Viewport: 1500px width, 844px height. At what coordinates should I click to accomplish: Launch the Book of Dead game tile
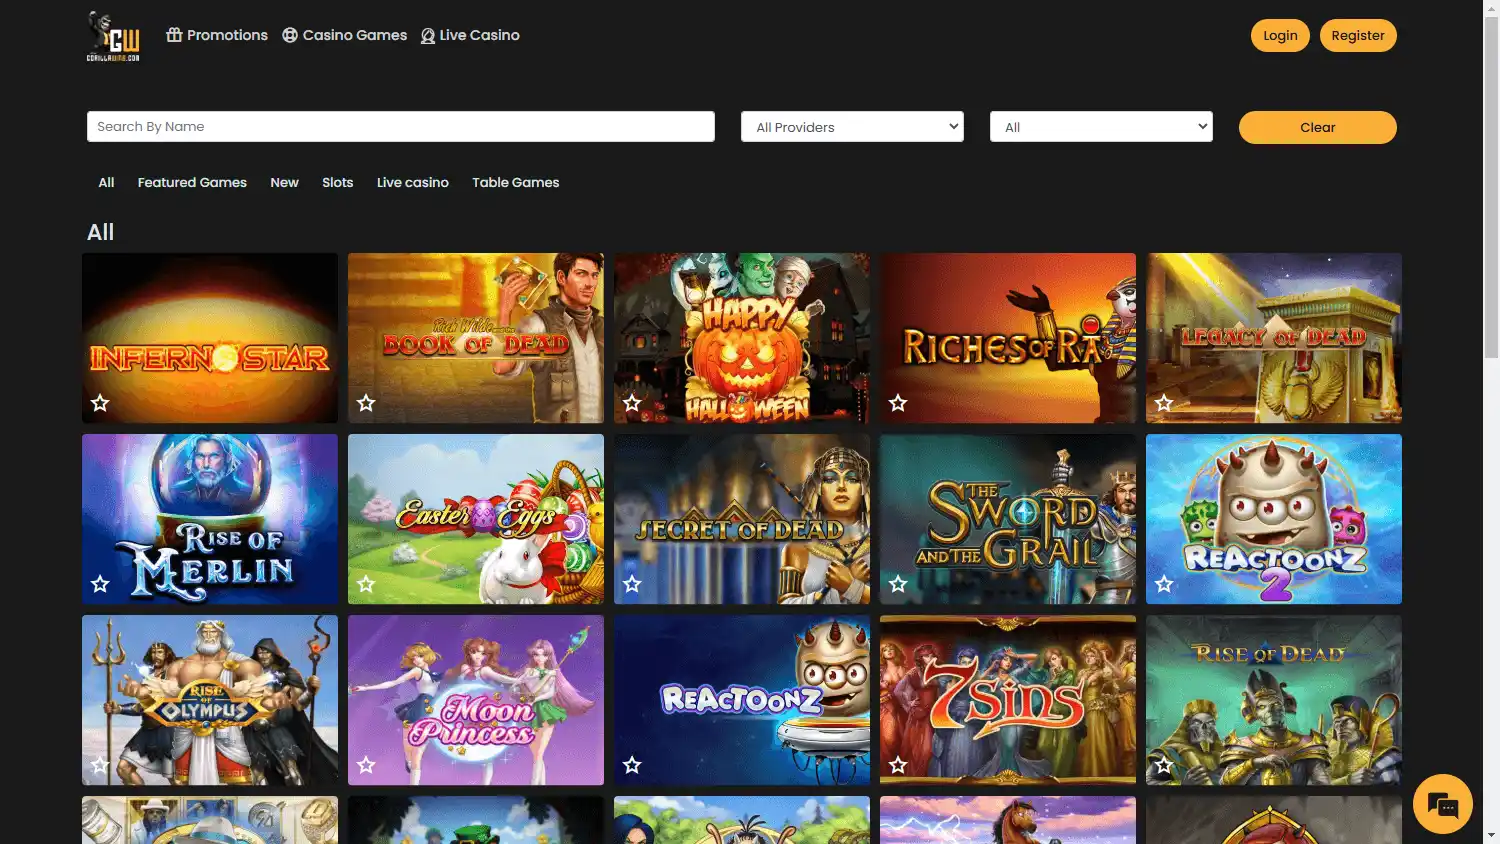pos(476,338)
